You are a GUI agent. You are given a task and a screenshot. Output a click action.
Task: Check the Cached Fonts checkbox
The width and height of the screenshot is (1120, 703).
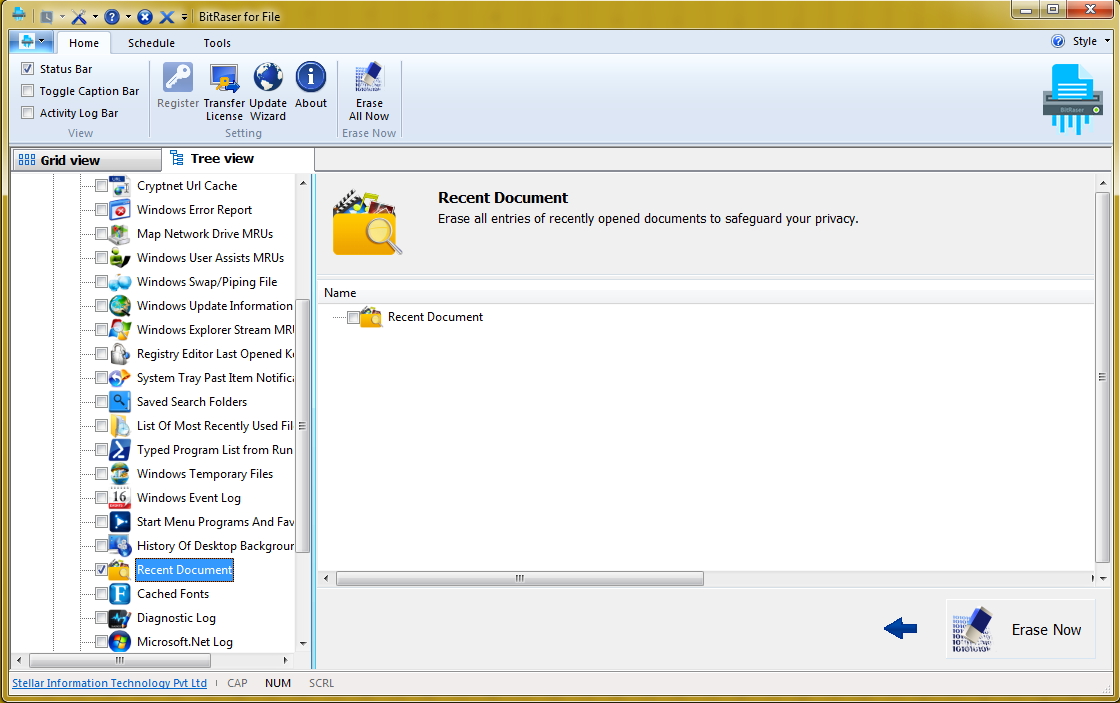click(101, 594)
